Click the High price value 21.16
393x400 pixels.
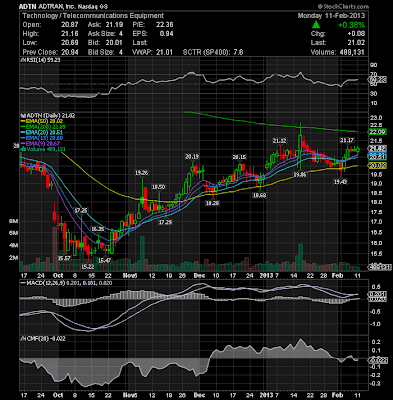coord(70,34)
